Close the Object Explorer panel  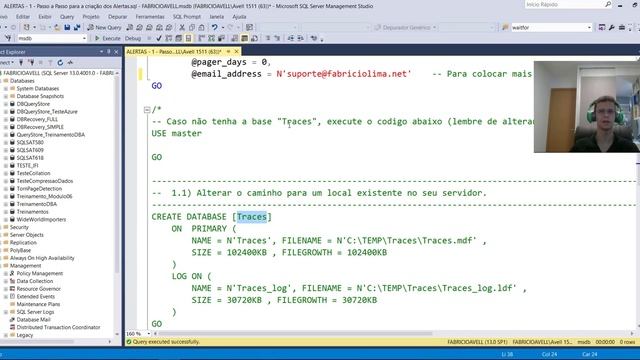pos(116,52)
